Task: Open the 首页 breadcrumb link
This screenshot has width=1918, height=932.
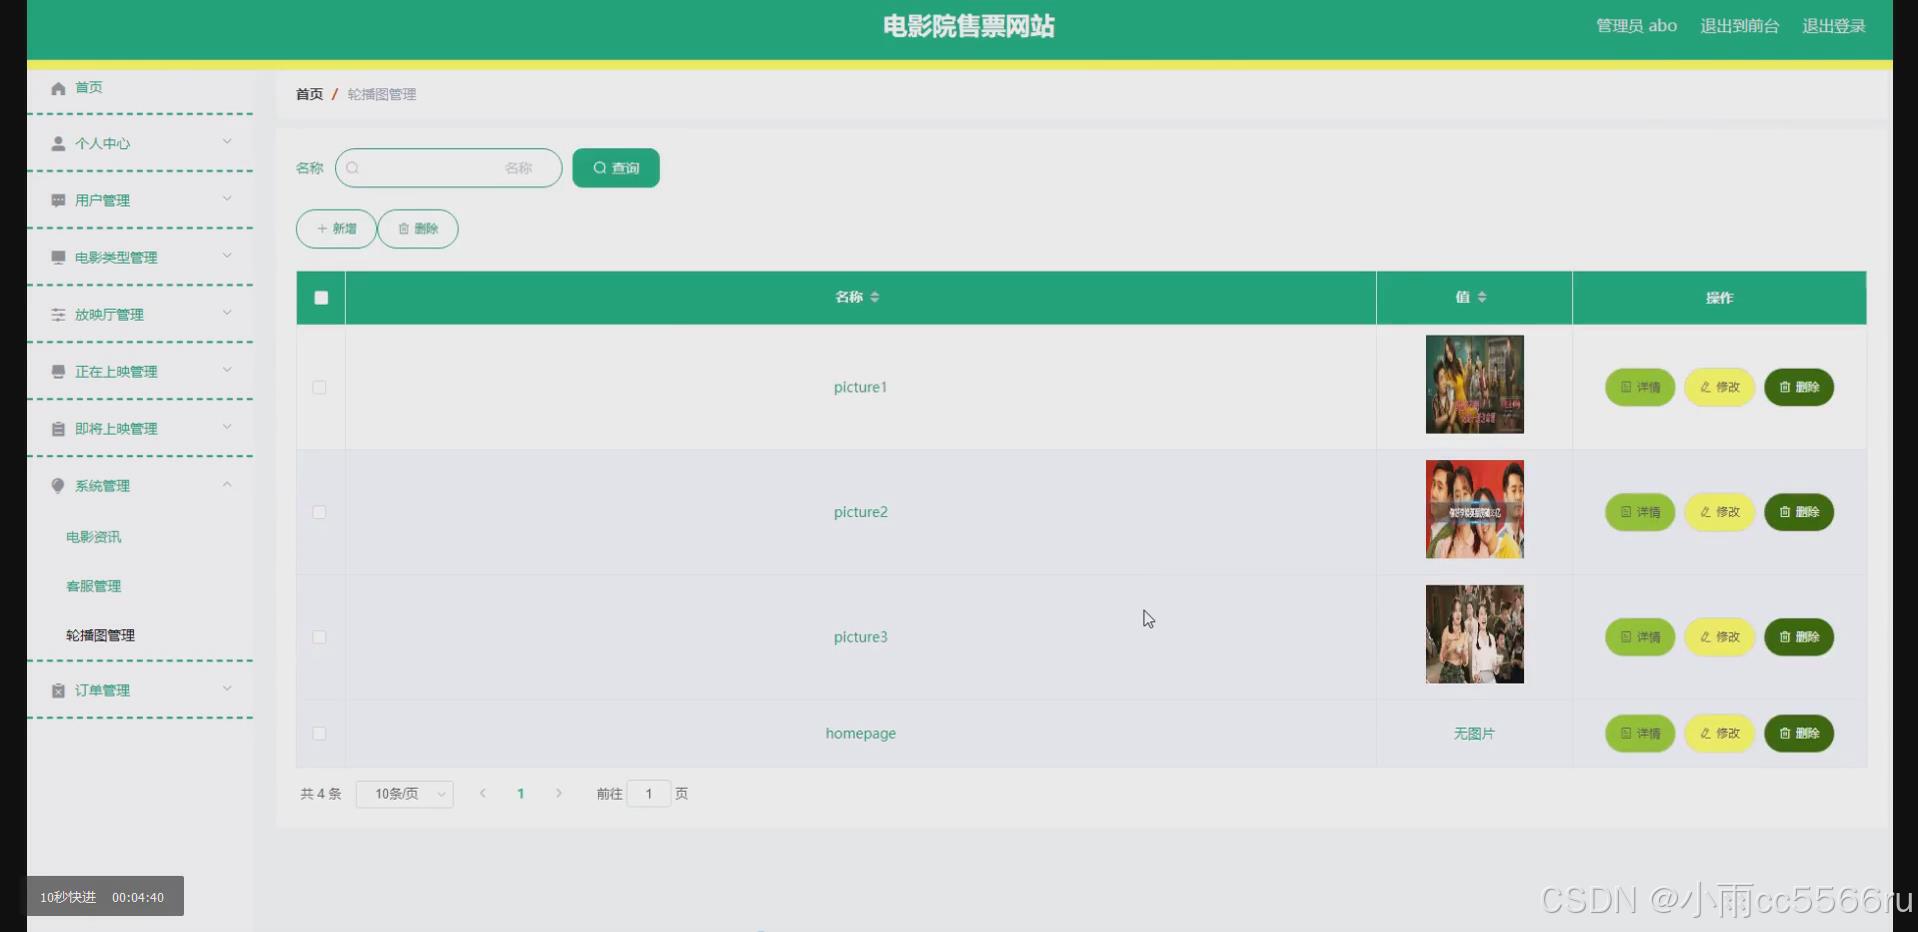Action: [308, 94]
